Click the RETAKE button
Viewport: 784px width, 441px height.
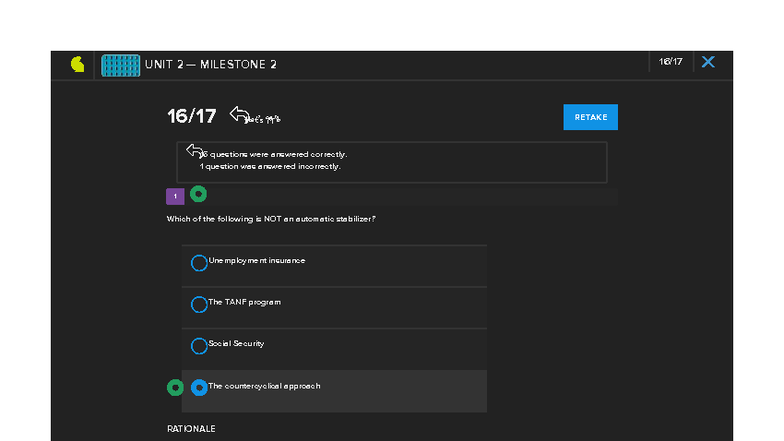[590, 117]
